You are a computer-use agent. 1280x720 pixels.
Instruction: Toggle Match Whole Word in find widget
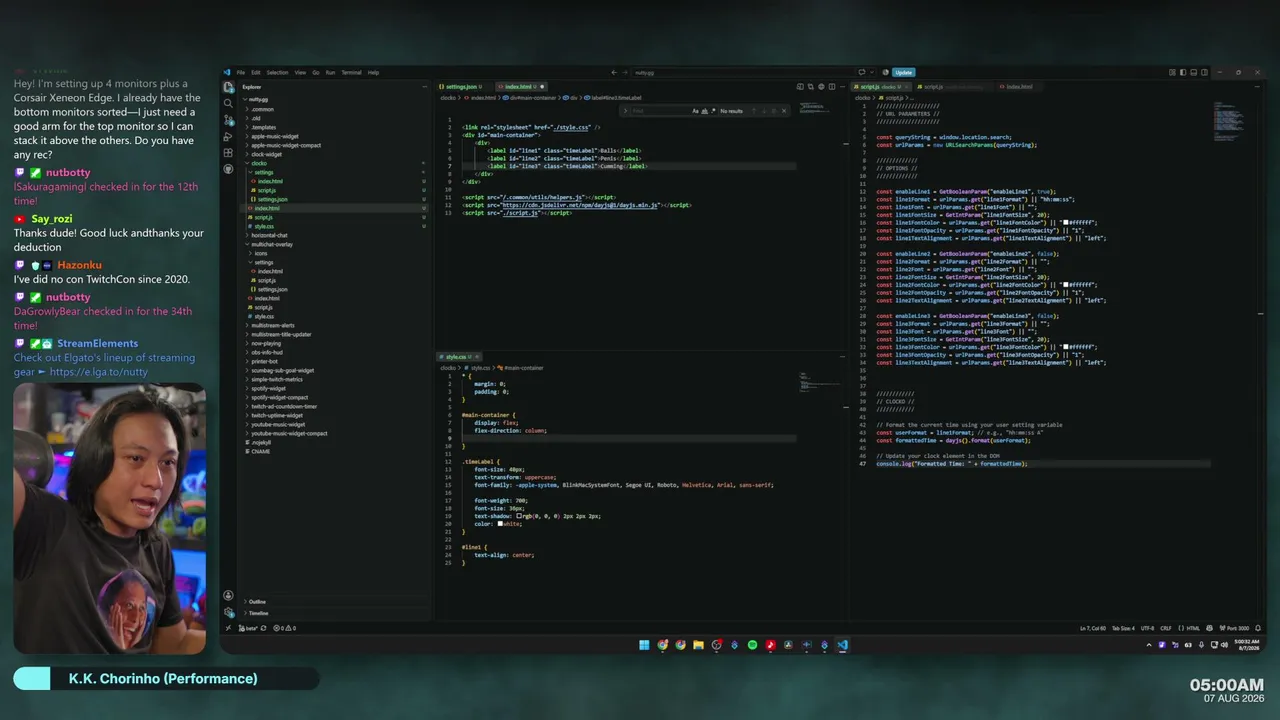[x=703, y=111]
